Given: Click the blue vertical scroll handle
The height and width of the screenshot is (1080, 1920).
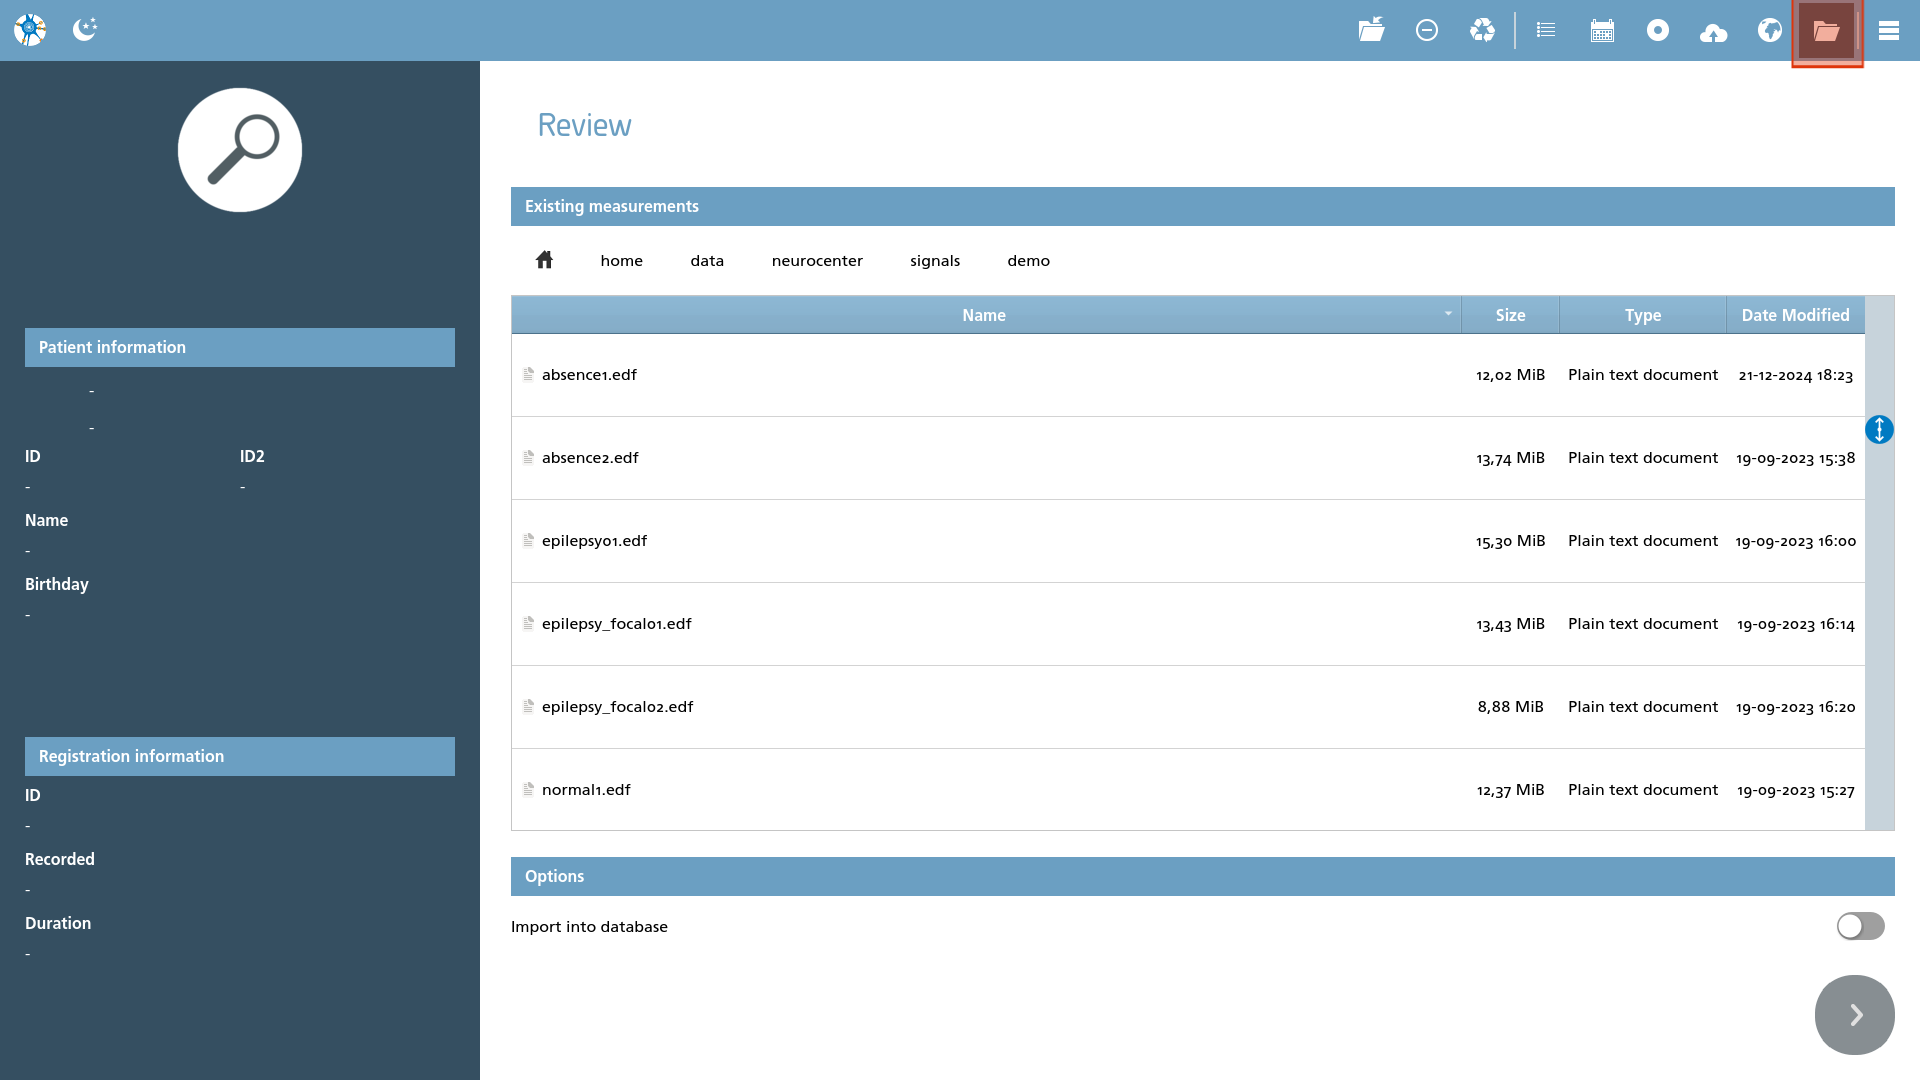Looking at the screenshot, I should 1879,430.
